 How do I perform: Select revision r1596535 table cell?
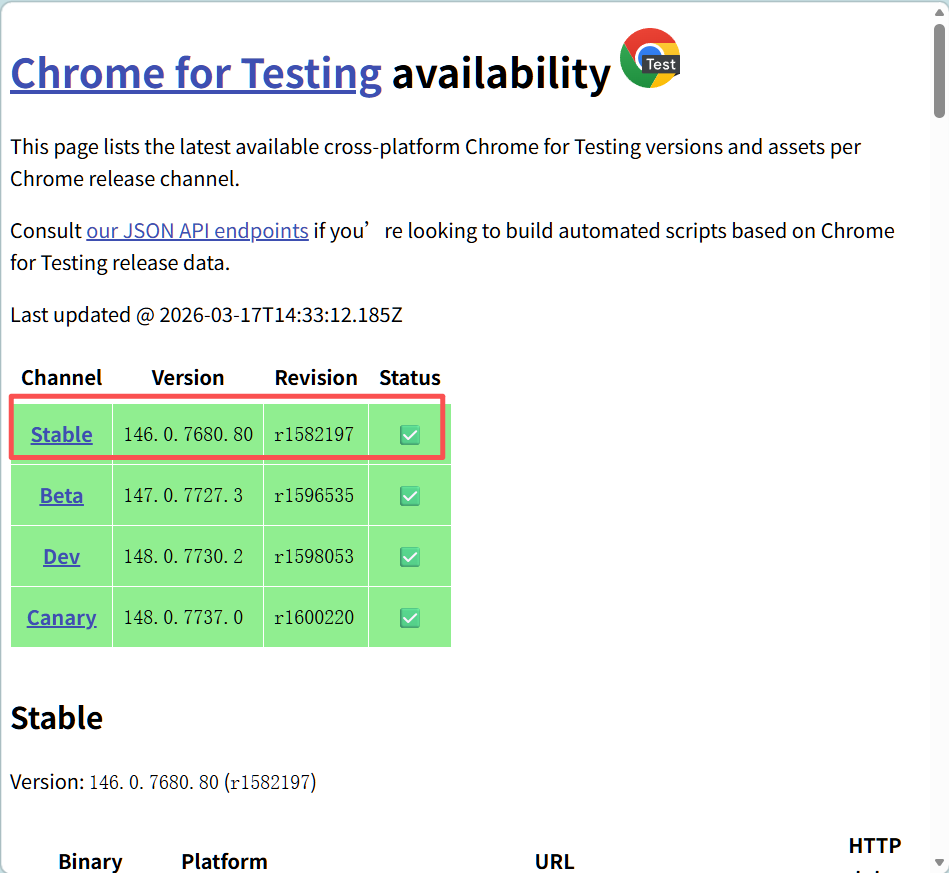pyautogui.click(x=316, y=496)
